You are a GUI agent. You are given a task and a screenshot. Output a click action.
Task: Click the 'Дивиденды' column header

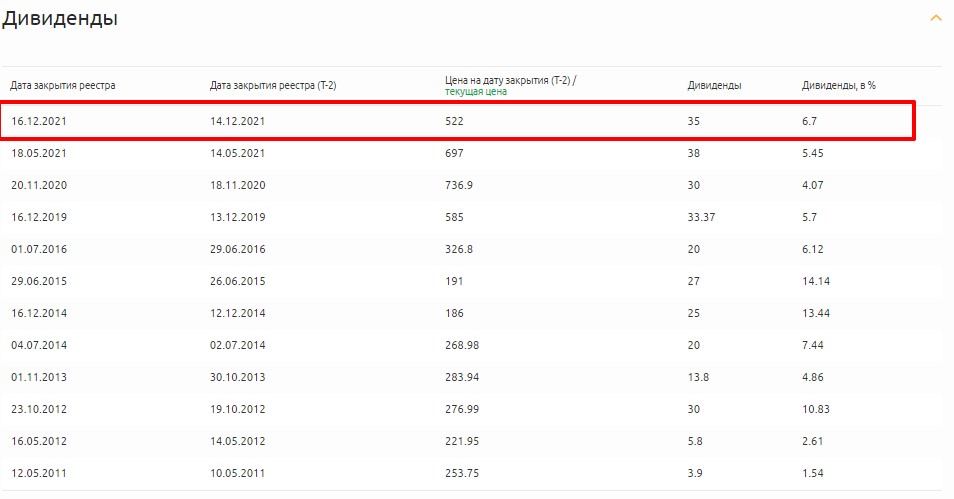click(x=714, y=85)
